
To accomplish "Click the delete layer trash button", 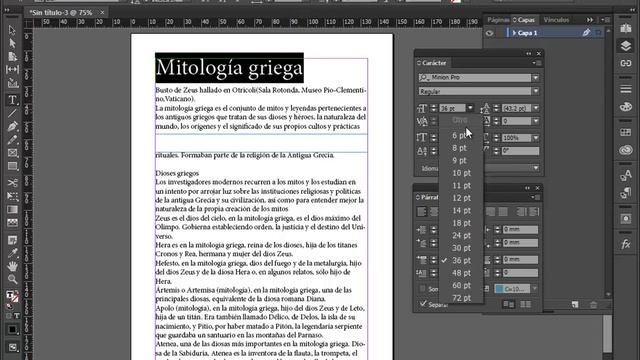I will [593, 304].
